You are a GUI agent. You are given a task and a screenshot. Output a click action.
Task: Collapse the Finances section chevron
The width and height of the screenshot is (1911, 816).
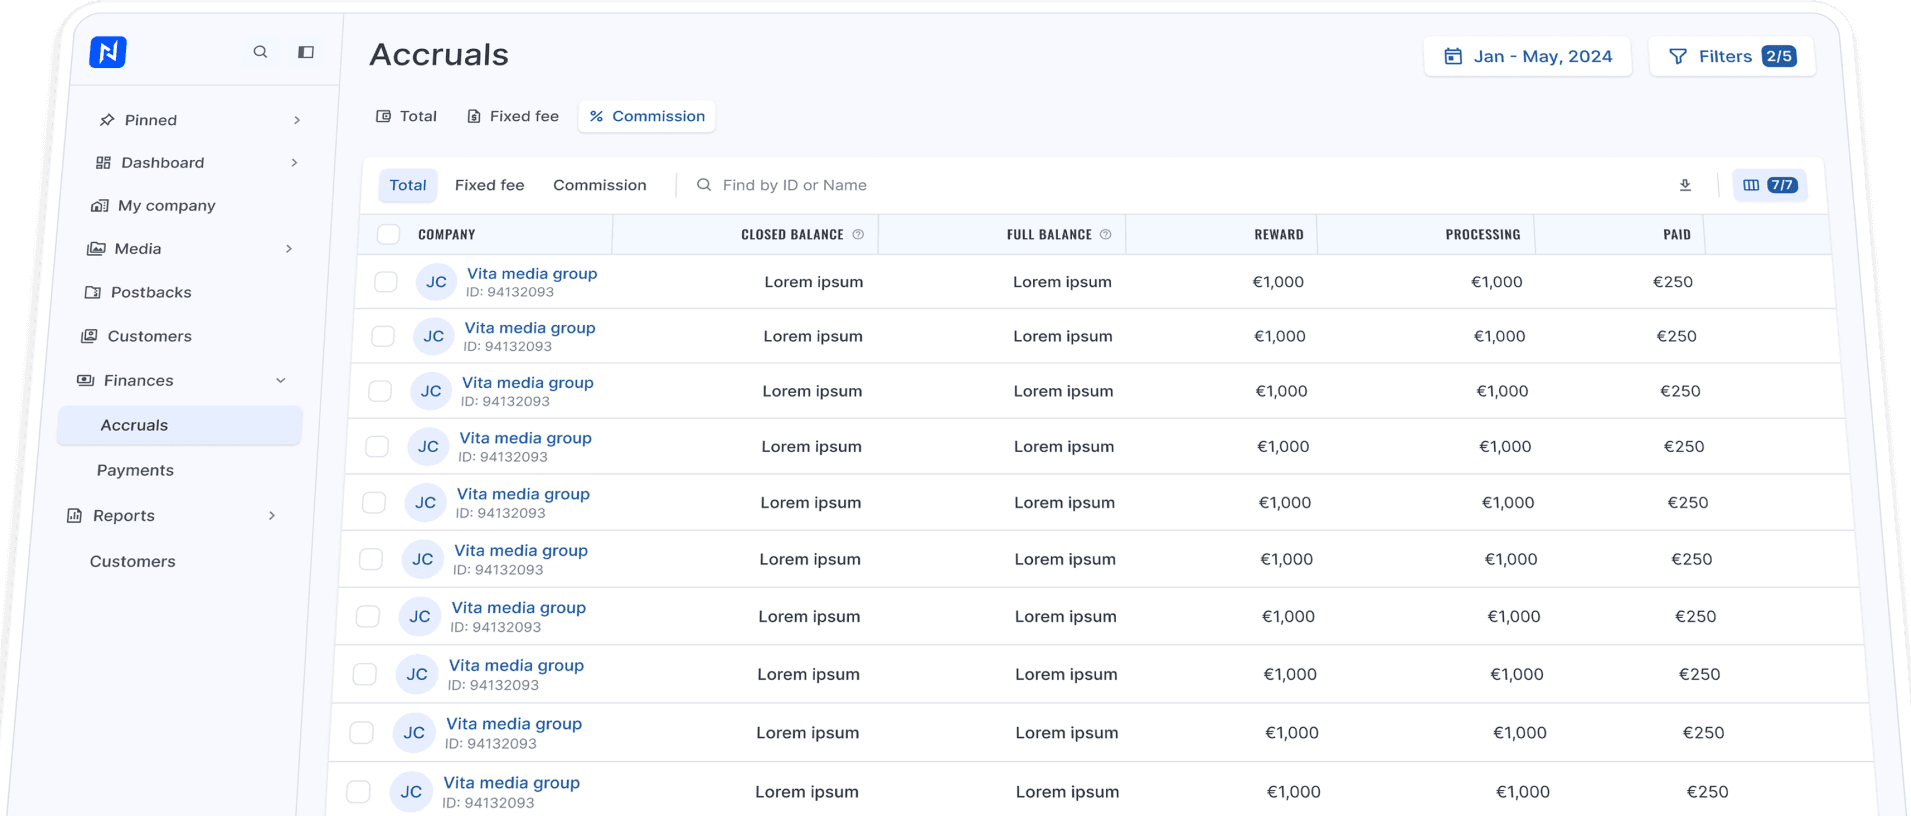281,380
